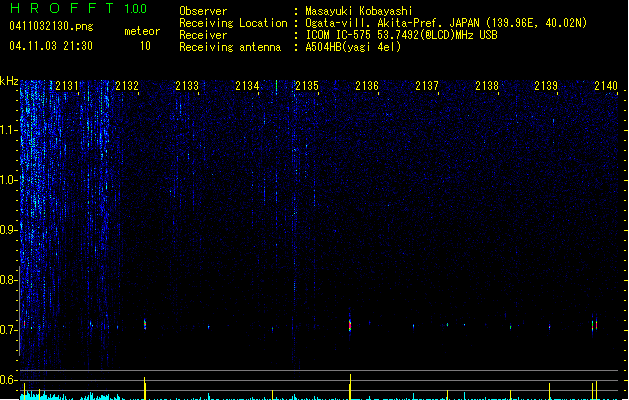Click the 2139 time axis label
Image resolution: width=629 pixels, height=400 pixels.
(546, 86)
